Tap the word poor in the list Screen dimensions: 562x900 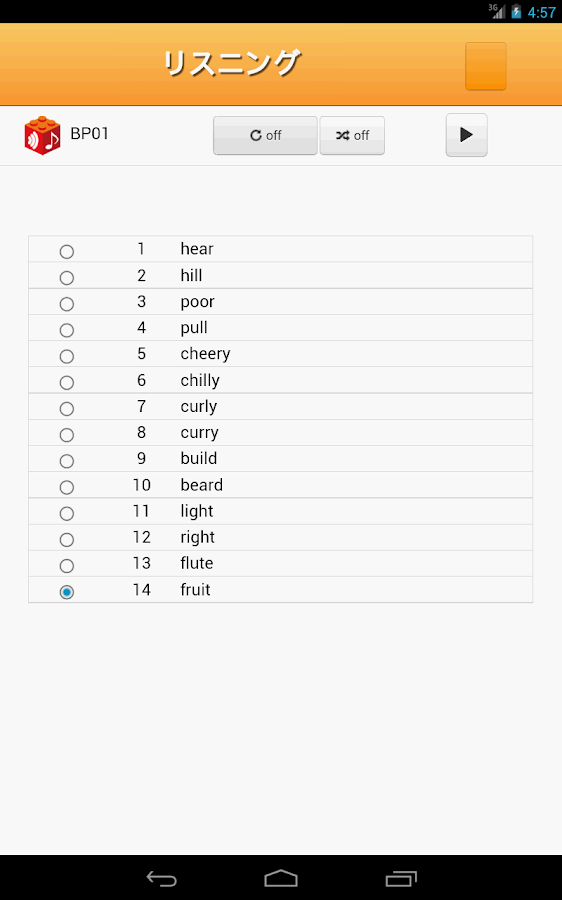click(x=197, y=302)
